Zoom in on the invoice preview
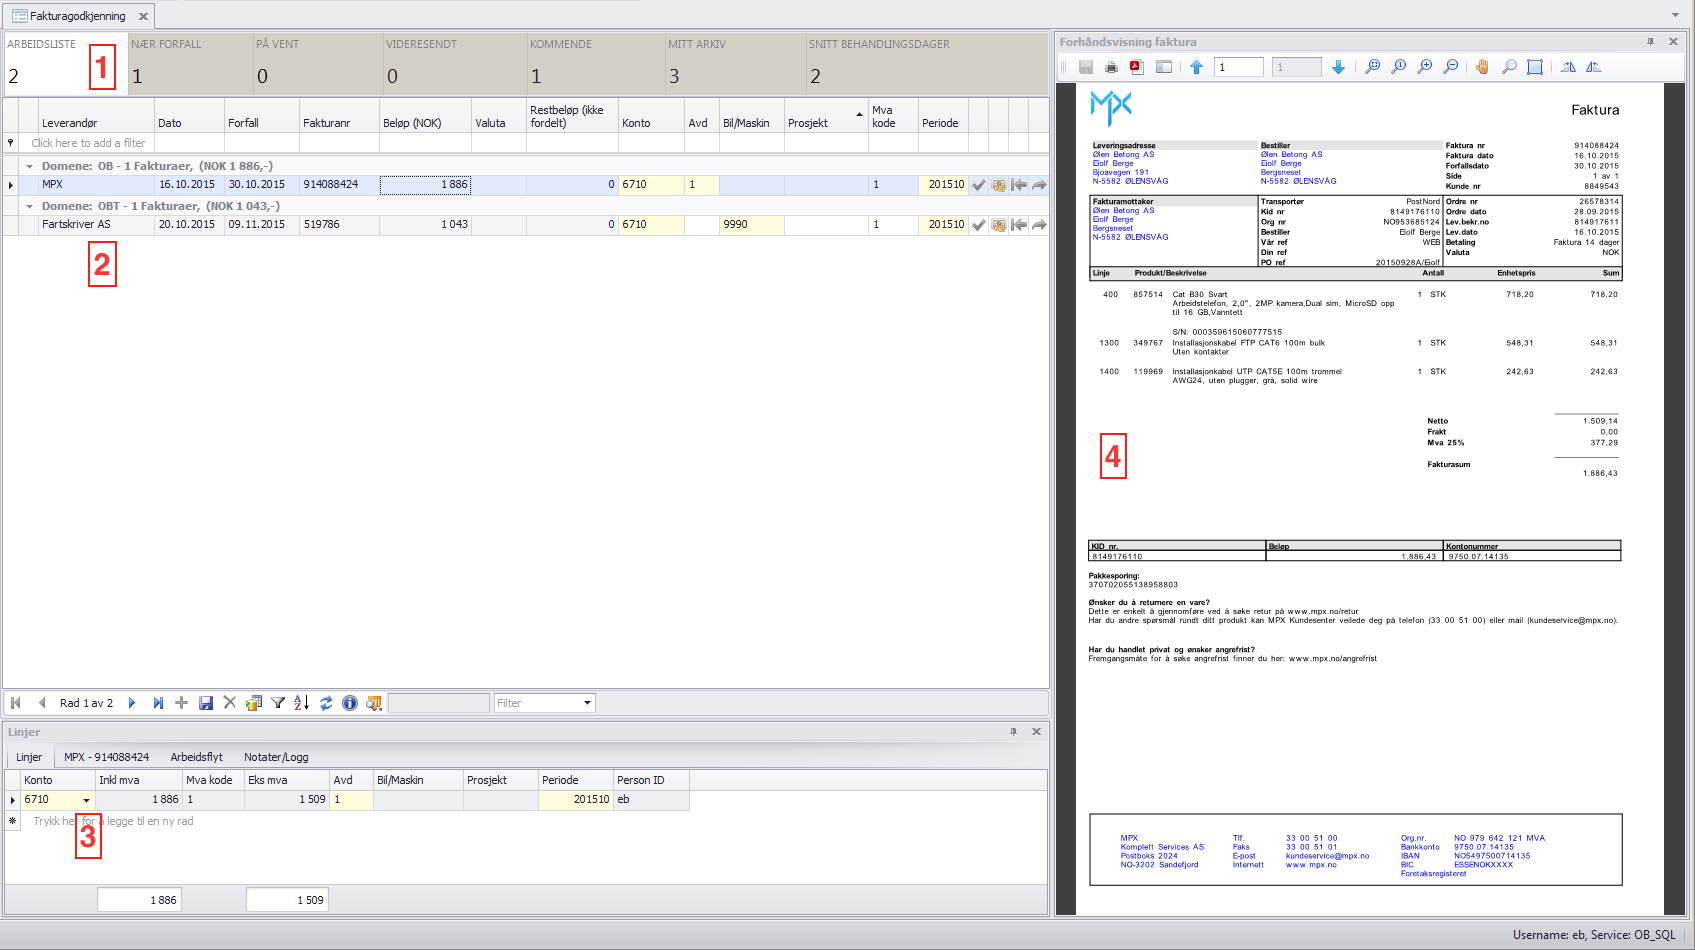 (1425, 67)
